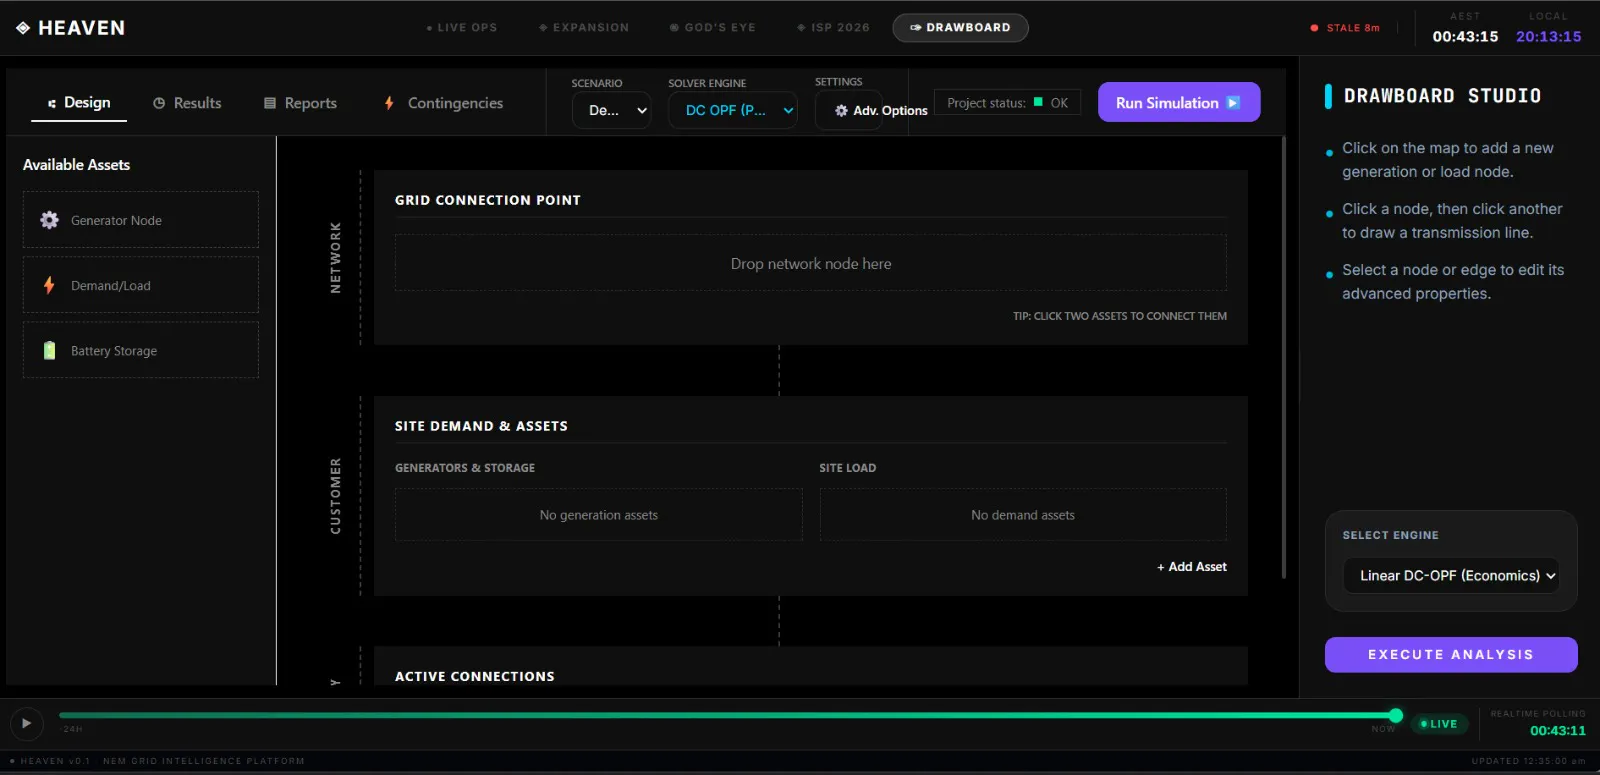Click the 'UPDATED 12:35:00 am' footer text
1600x775 pixels.
(x=1528, y=762)
